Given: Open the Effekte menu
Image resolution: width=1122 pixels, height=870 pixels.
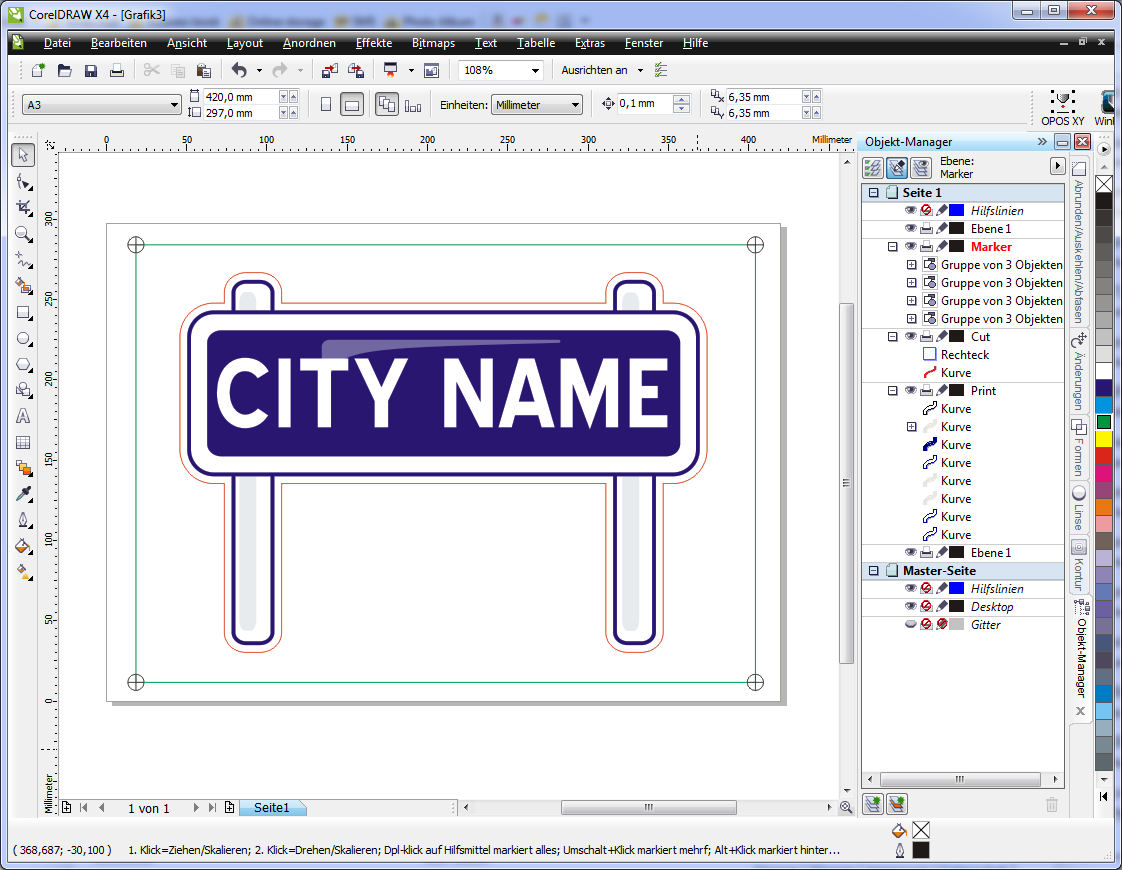Looking at the screenshot, I should (373, 43).
